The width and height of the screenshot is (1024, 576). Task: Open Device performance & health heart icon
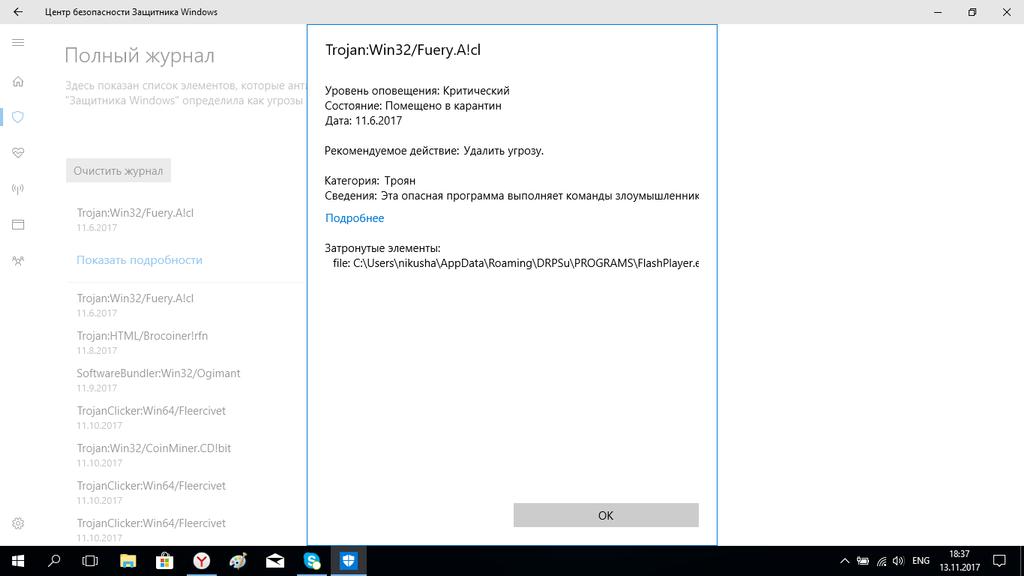pyautogui.click(x=18, y=153)
